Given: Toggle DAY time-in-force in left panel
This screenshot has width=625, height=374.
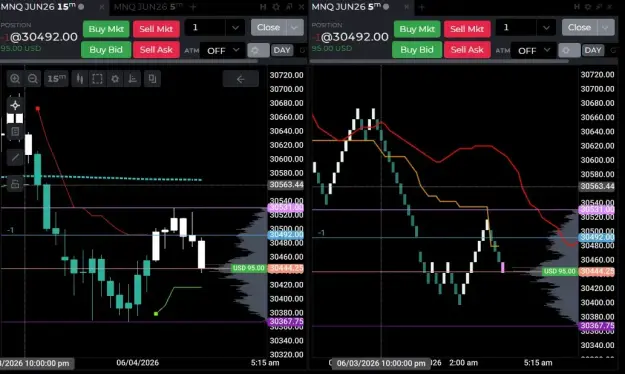Looking at the screenshot, I should pos(282,50).
